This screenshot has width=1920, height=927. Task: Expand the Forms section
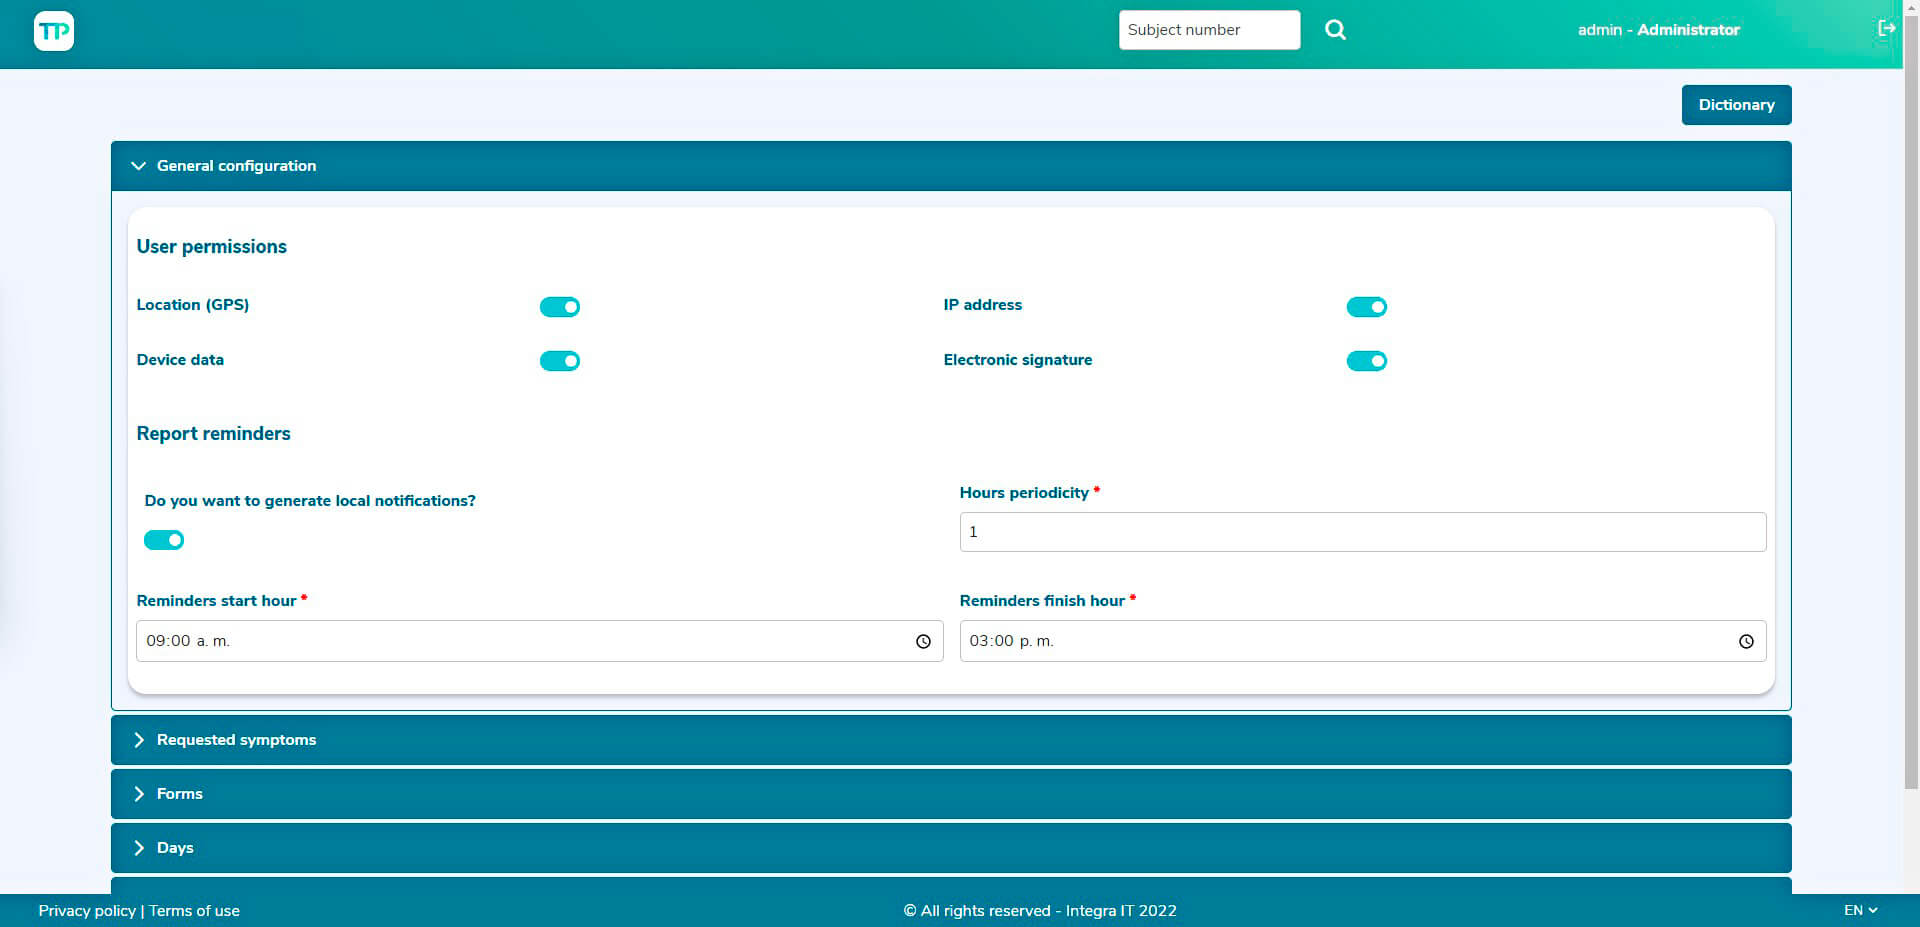pyautogui.click(x=180, y=794)
